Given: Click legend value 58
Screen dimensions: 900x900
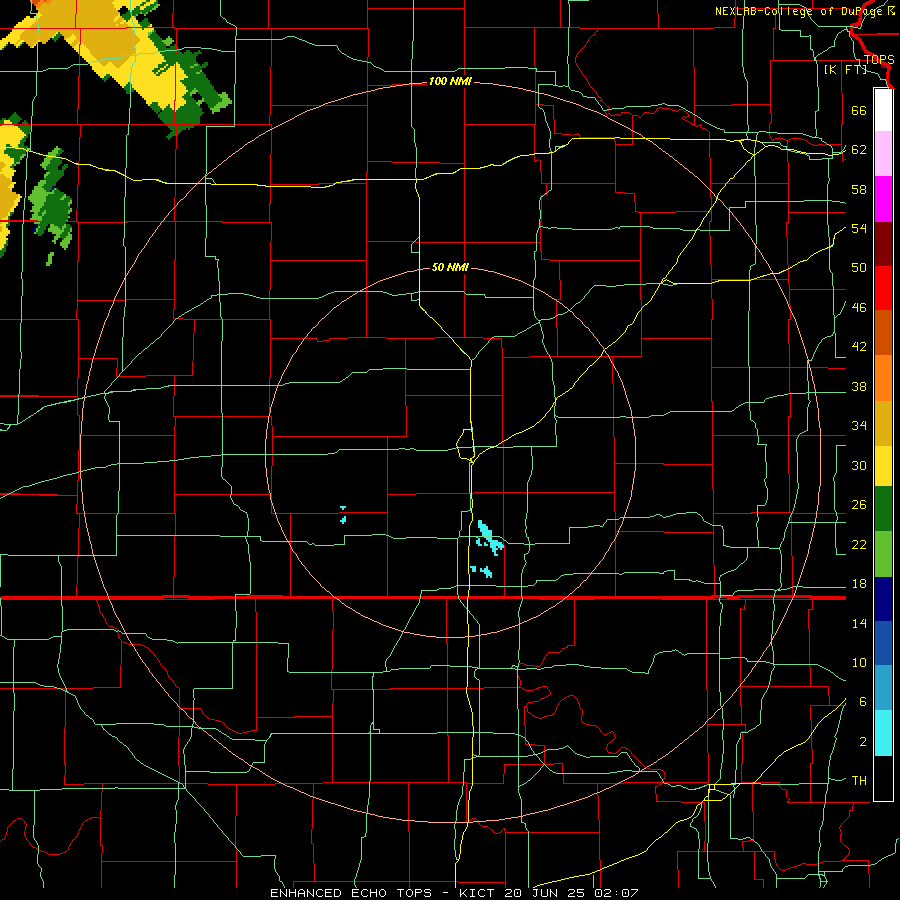Looking at the screenshot, I should point(859,189).
